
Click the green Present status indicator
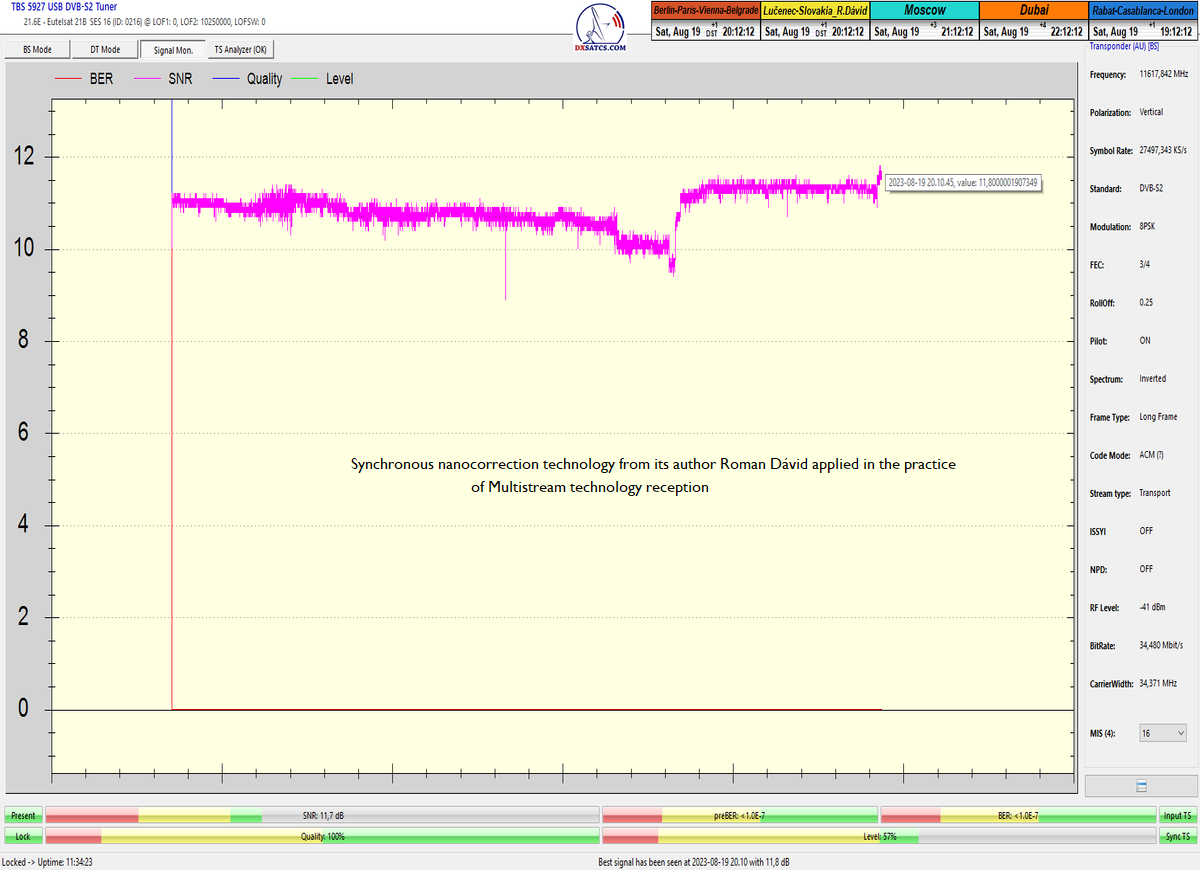pyautogui.click(x=22, y=816)
